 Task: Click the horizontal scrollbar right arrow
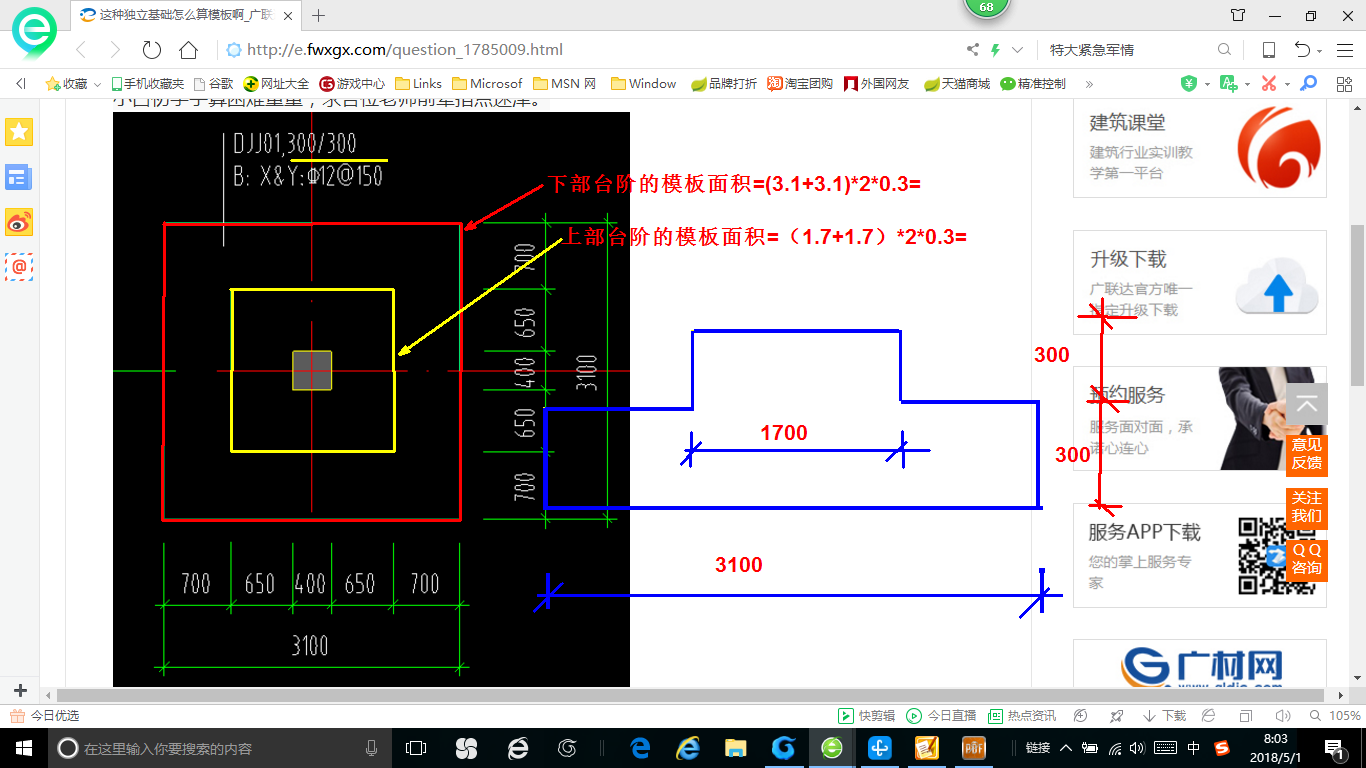pos(1341,694)
